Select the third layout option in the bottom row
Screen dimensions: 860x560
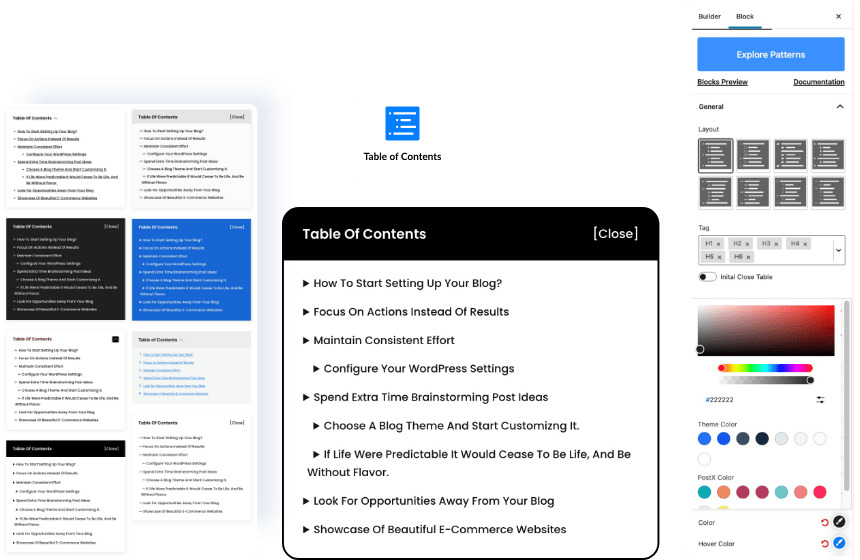[790, 193]
